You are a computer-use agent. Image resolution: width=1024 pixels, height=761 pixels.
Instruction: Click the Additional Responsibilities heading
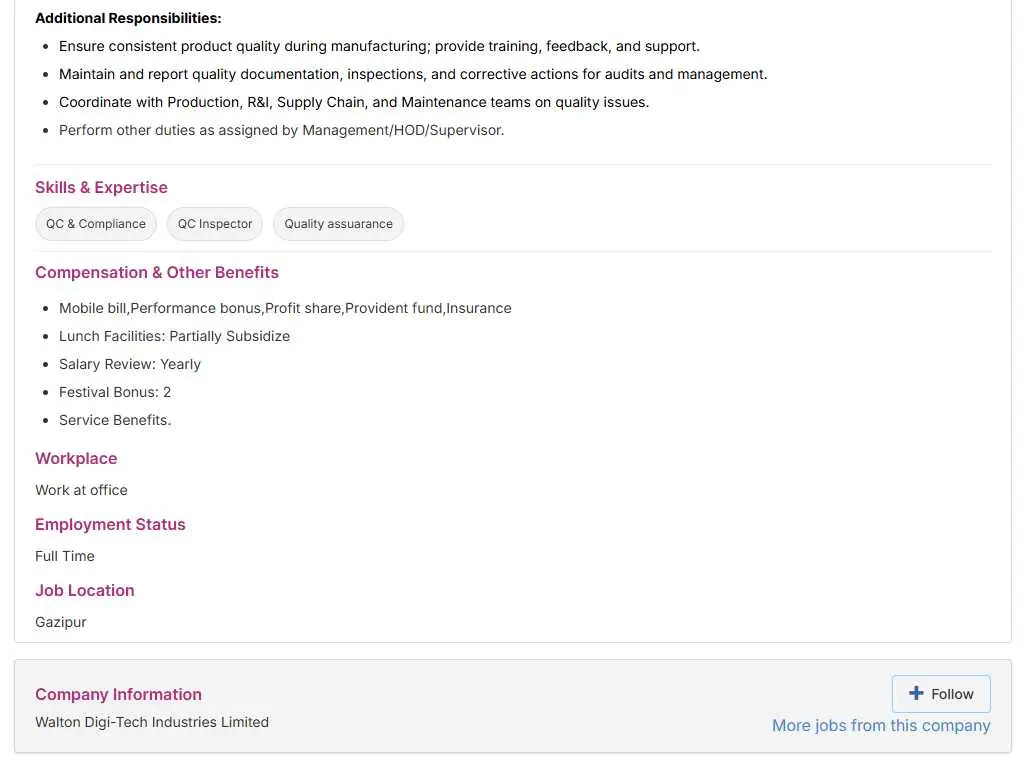(128, 18)
